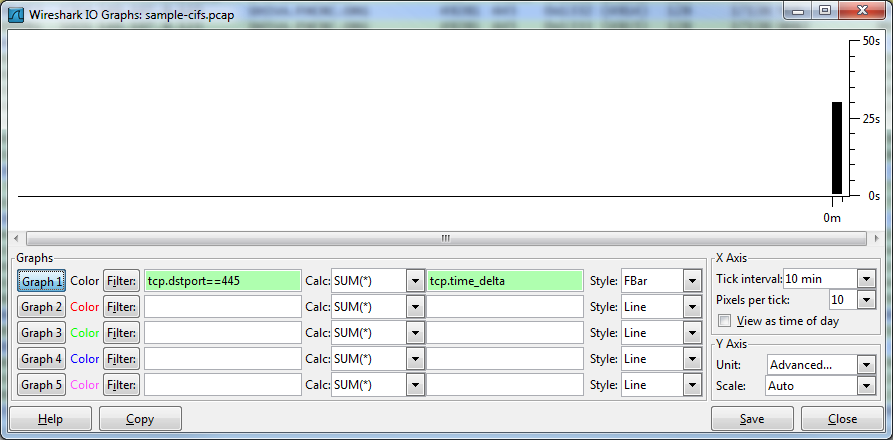Click the horizontal graph scrollbar
The width and height of the screenshot is (893, 440).
point(445,238)
